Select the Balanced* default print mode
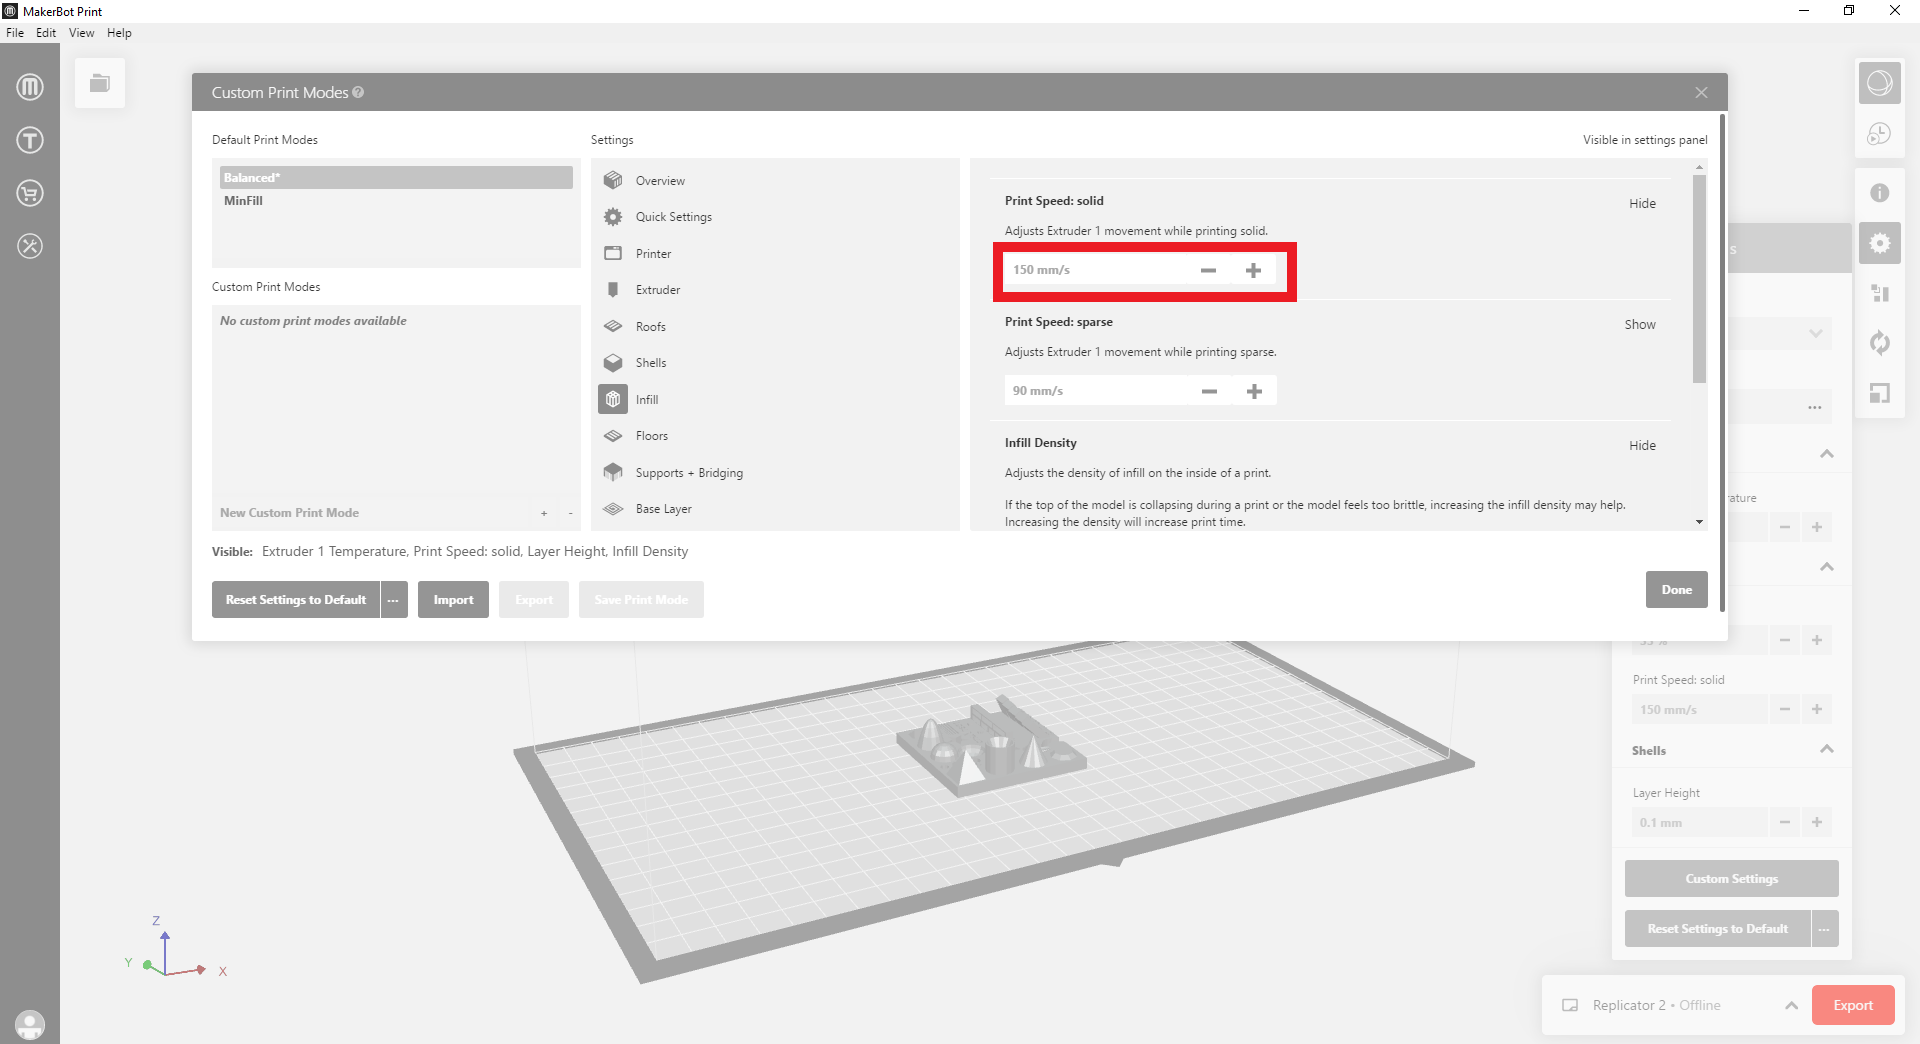Image resolution: width=1920 pixels, height=1044 pixels. (x=396, y=178)
